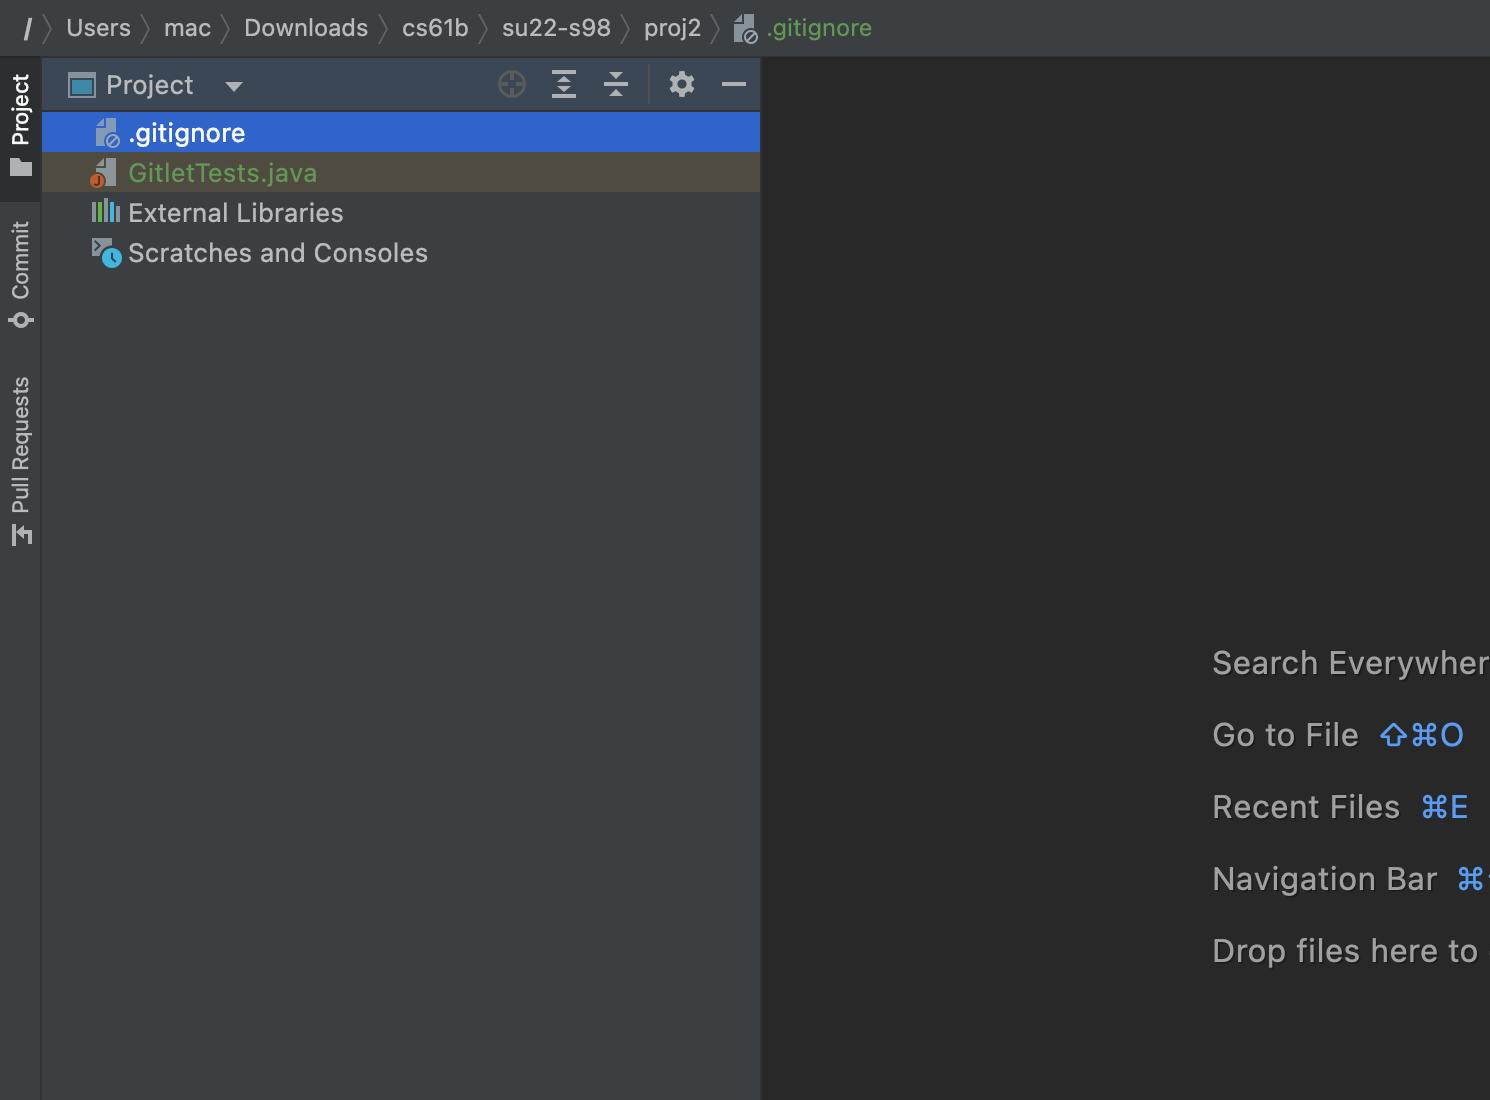Click the .gitignore file icon in tree
Viewport: 1490px width, 1100px height.
106,133
